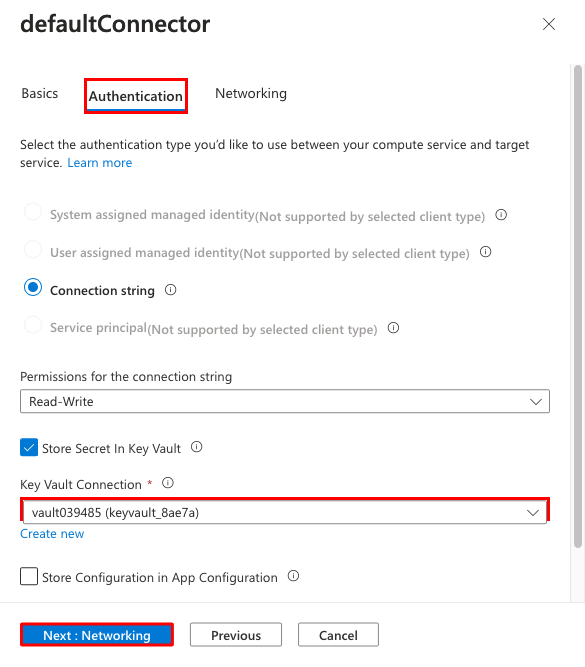This screenshot has height=667, width=585.
Task: Click Create new key vault connection link
Action: 52,533
